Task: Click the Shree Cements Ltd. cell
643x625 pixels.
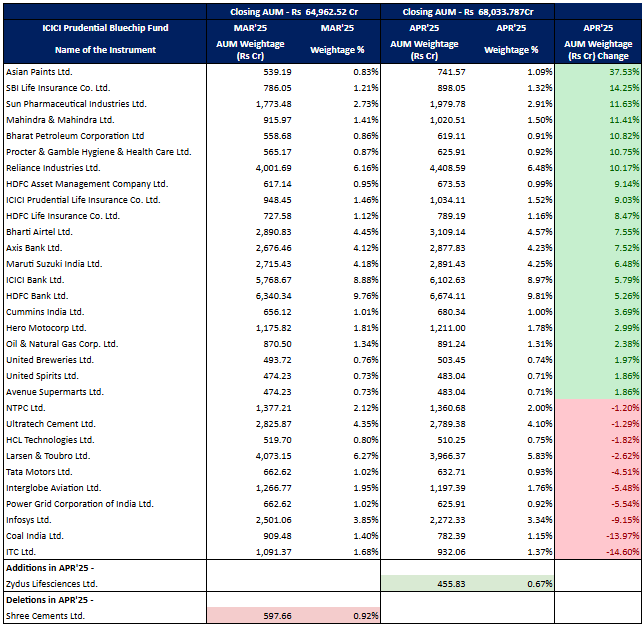Action: coord(45,616)
